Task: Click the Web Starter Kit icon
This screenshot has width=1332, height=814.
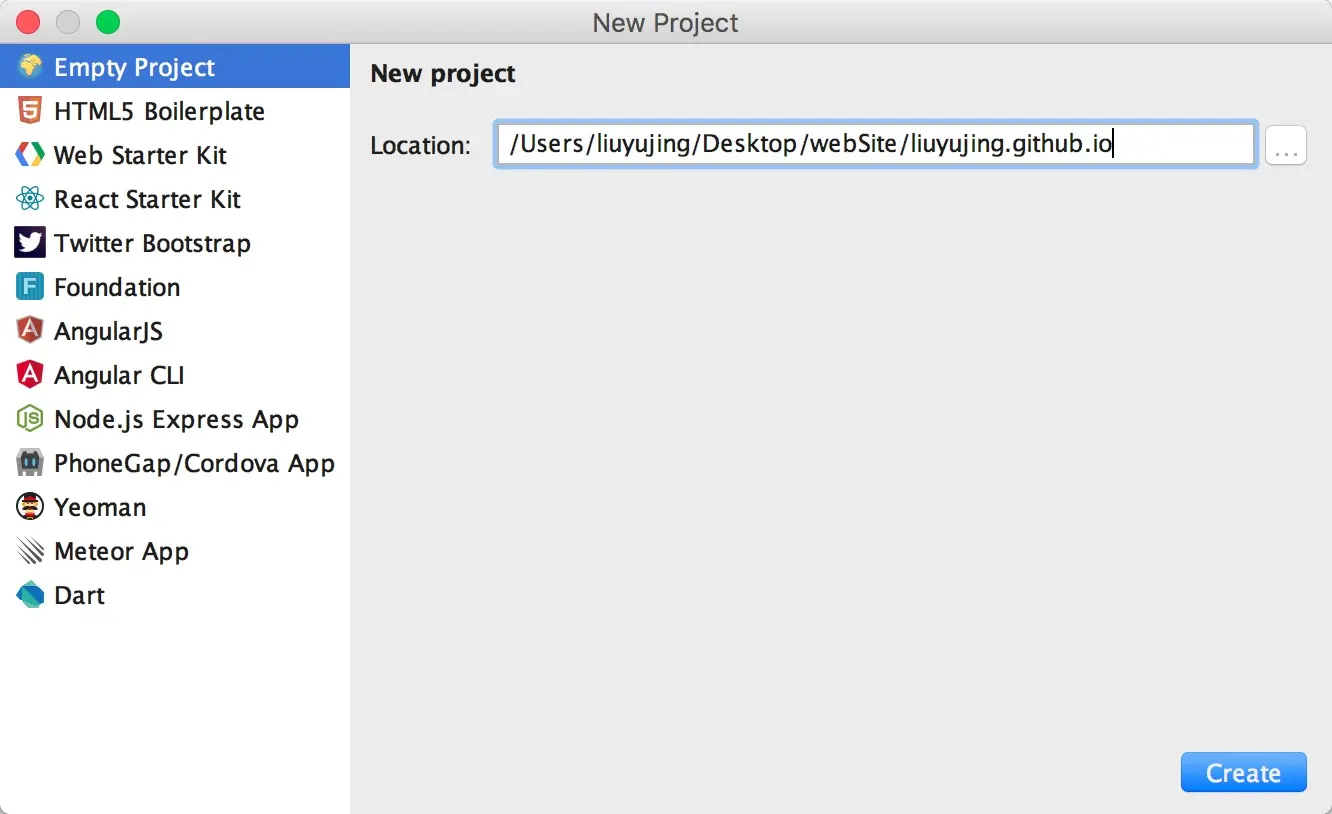Action: click(30, 155)
